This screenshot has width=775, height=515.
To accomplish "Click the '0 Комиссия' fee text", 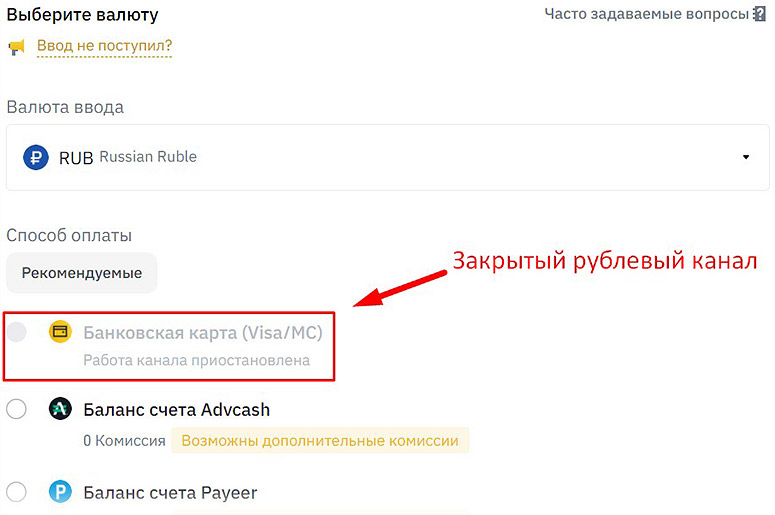I will tap(124, 440).
